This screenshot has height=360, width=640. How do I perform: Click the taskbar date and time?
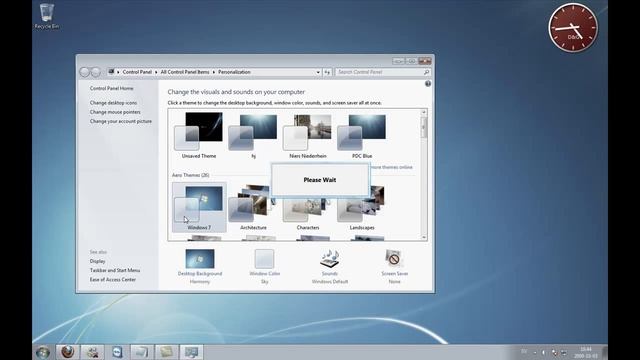tap(586, 352)
